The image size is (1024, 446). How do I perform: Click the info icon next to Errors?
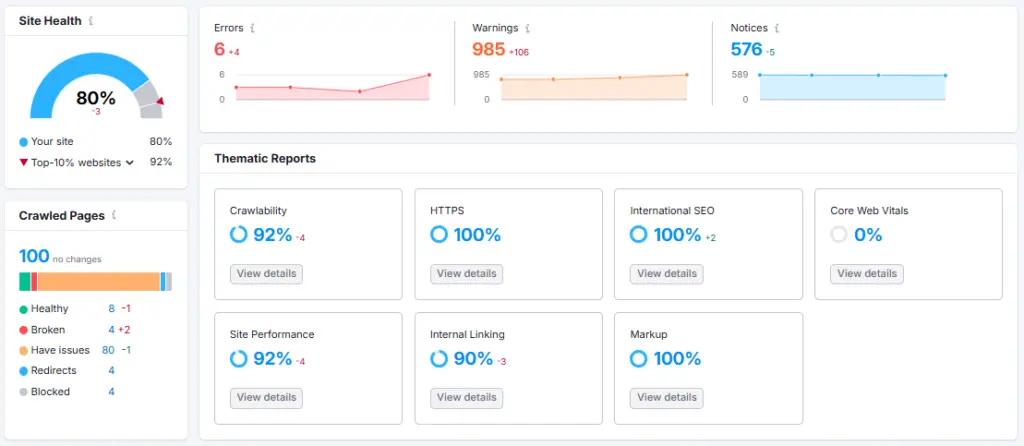(x=253, y=28)
